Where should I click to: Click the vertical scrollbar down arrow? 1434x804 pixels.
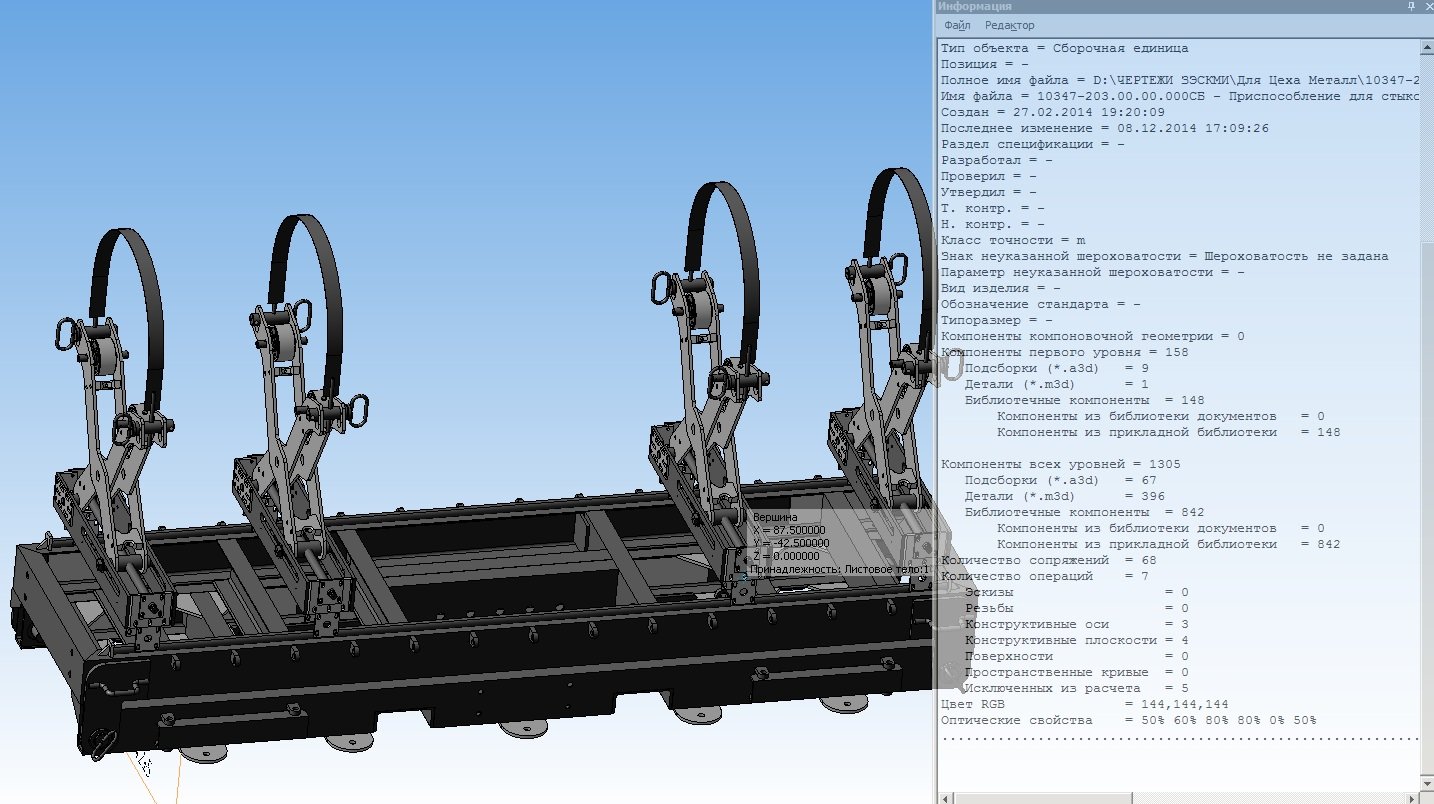tap(1427, 781)
